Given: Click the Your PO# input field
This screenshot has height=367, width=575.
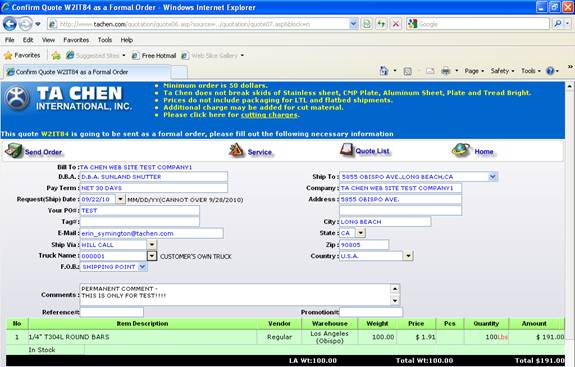Looking at the screenshot, I should click(x=140, y=210).
